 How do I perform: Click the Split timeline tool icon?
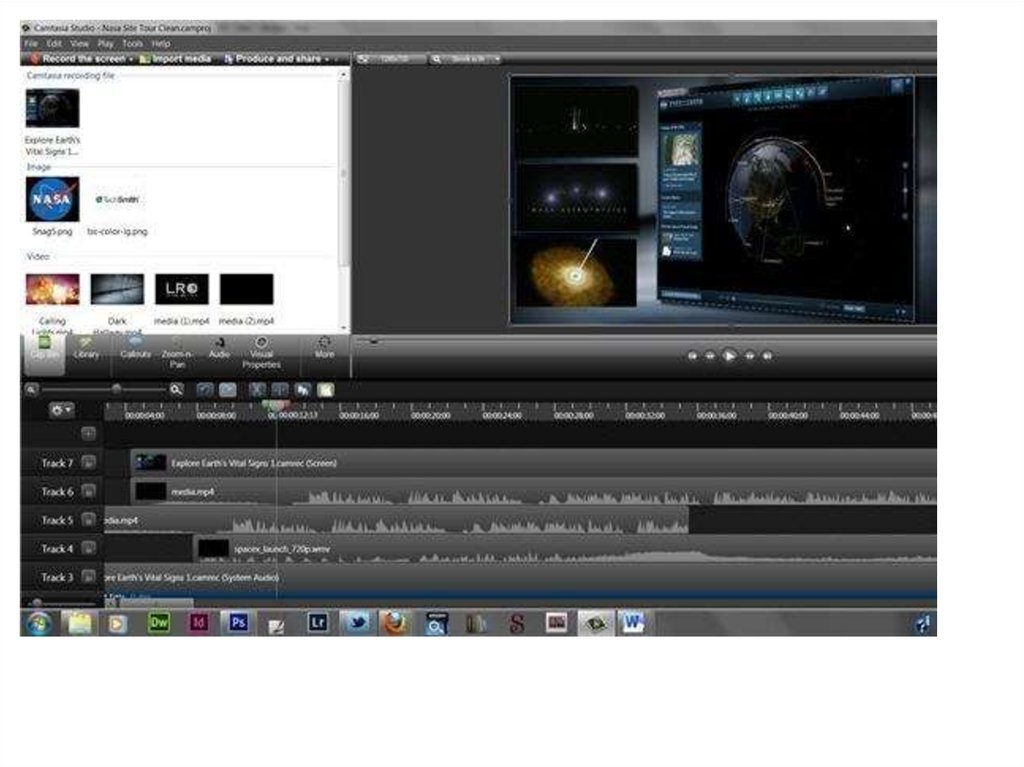pyautogui.click(x=280, y=389)
